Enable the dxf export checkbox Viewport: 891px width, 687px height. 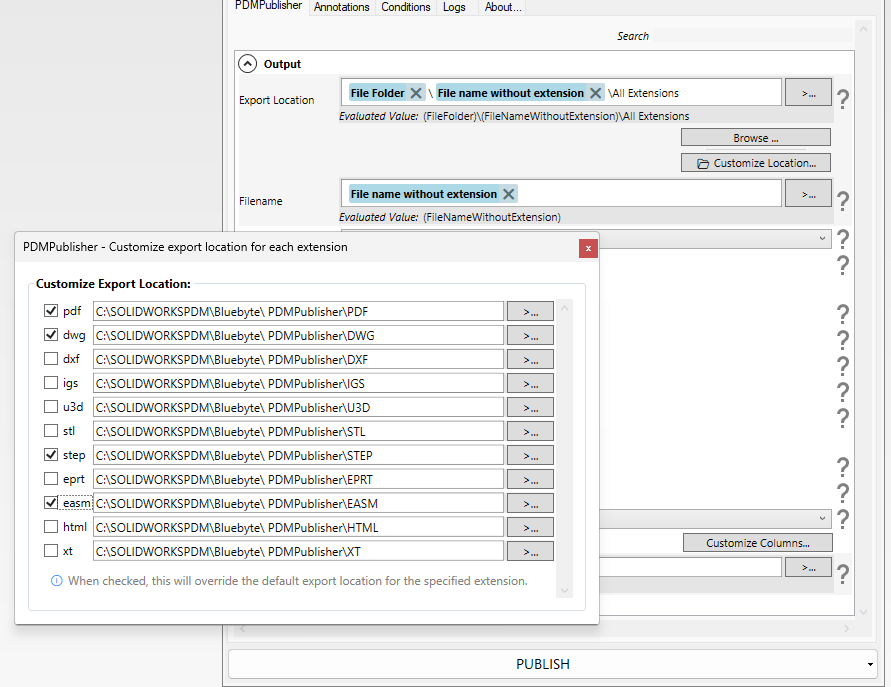pos(50,358)
